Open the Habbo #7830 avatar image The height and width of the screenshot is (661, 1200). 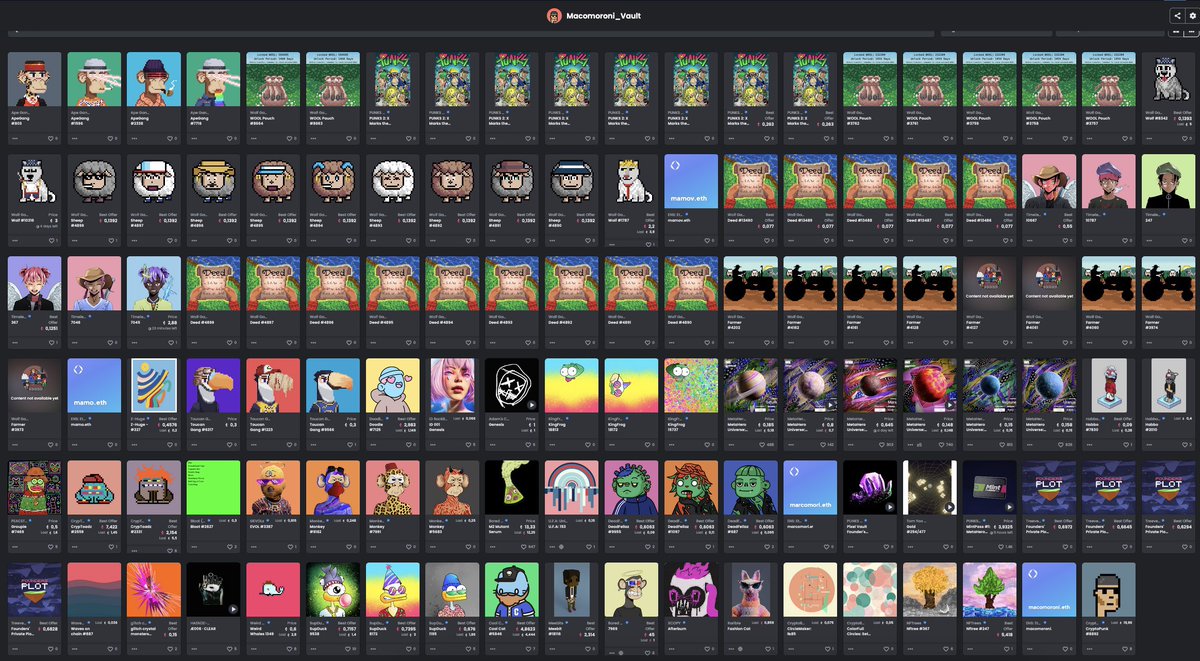click(x=1111, y=385)
